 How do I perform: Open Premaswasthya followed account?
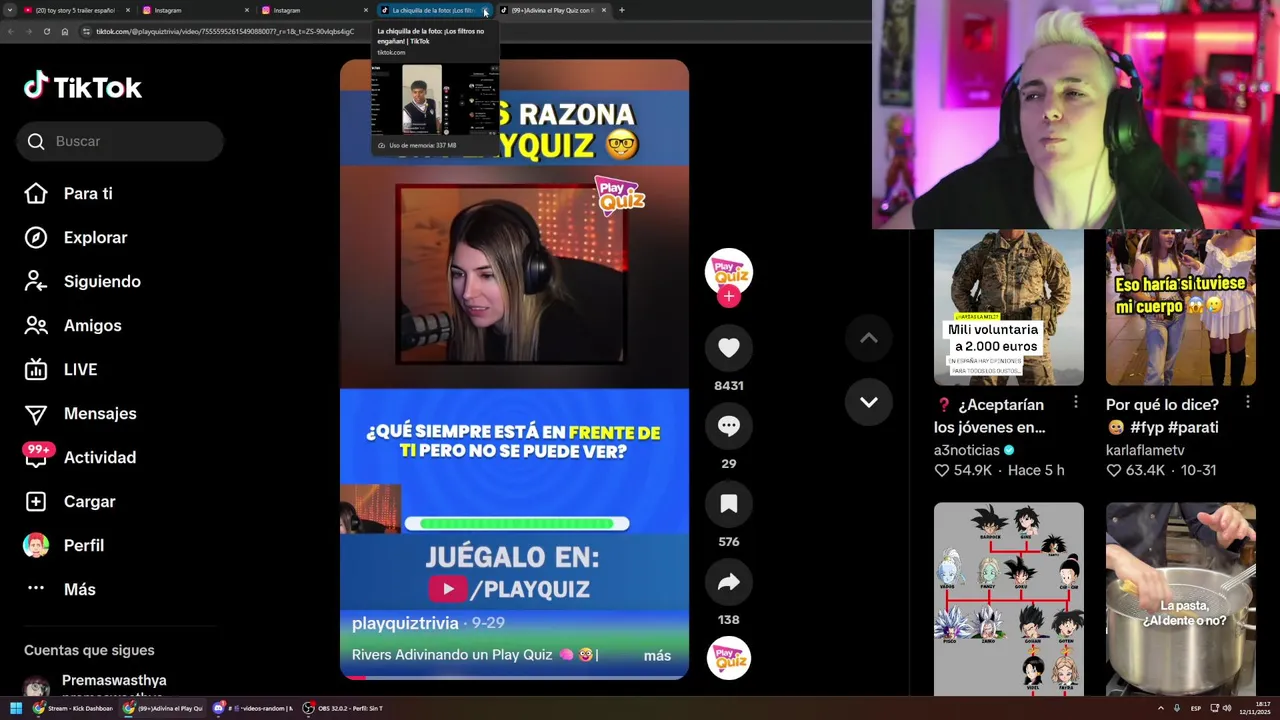(114, 681)
